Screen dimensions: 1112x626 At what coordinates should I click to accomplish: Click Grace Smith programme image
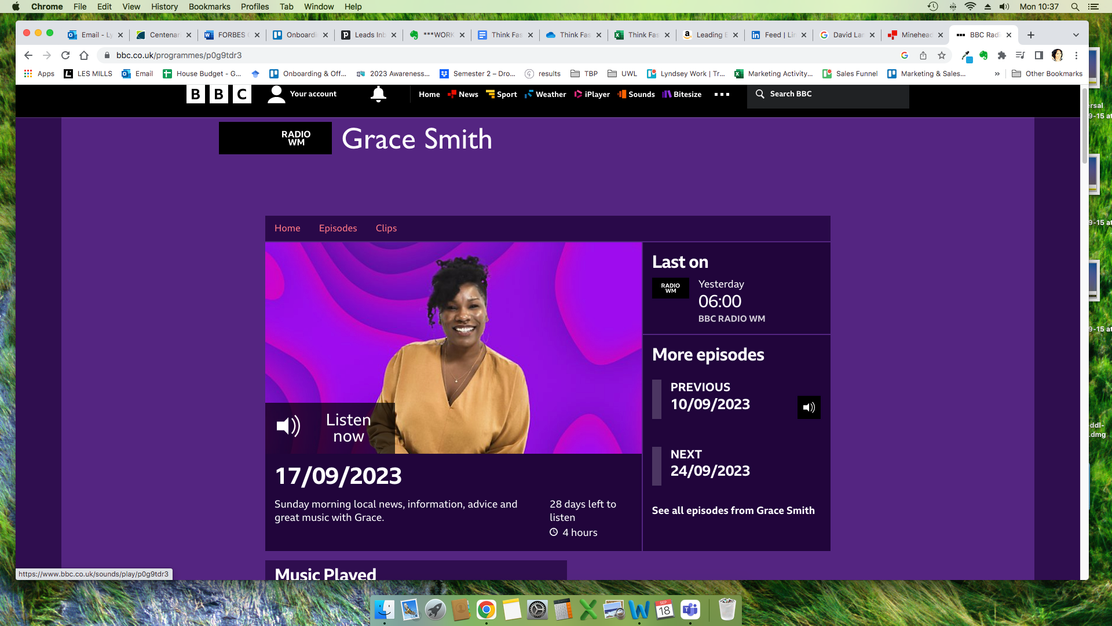pos(454,347)
